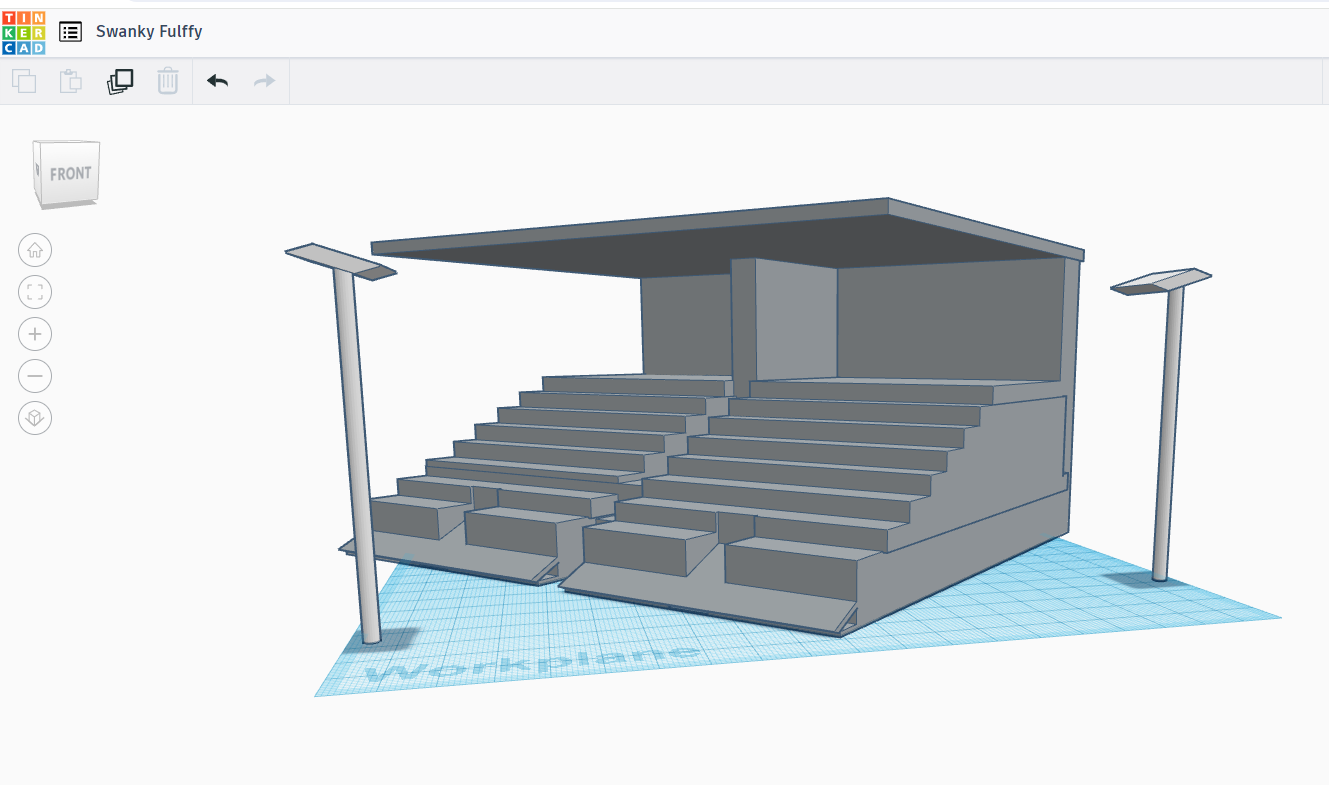Undo the last action
Screen dimensions: 1329x785
coord(217,81)
